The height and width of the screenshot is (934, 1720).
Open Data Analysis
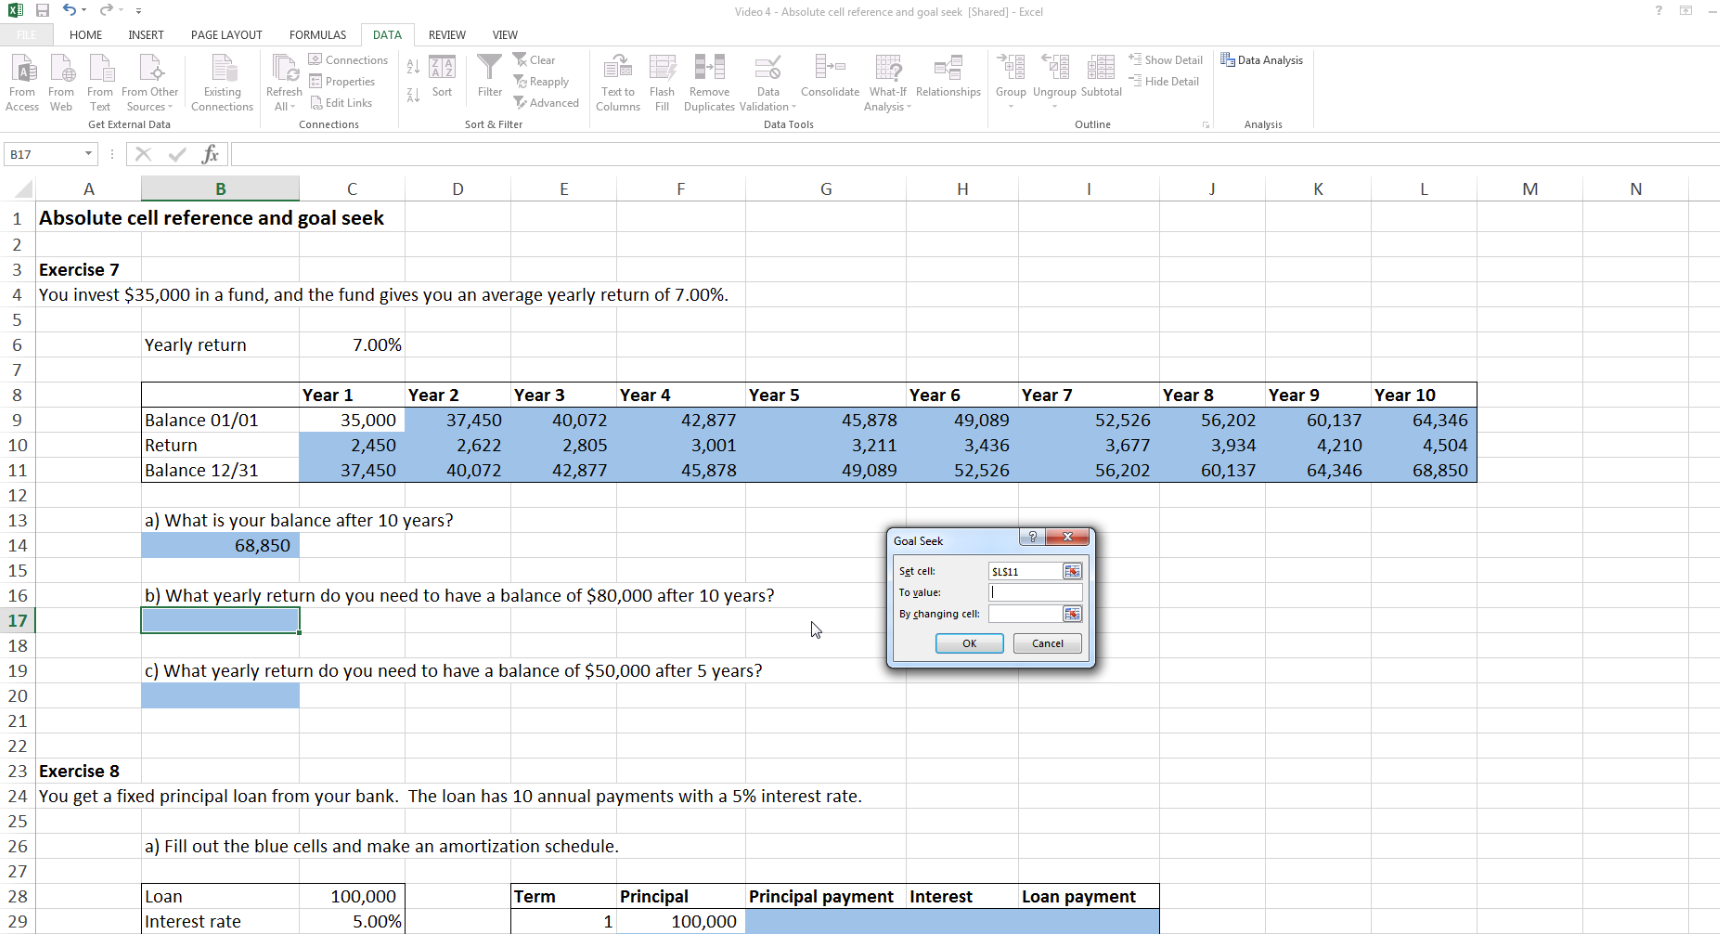coord(1262,60)
